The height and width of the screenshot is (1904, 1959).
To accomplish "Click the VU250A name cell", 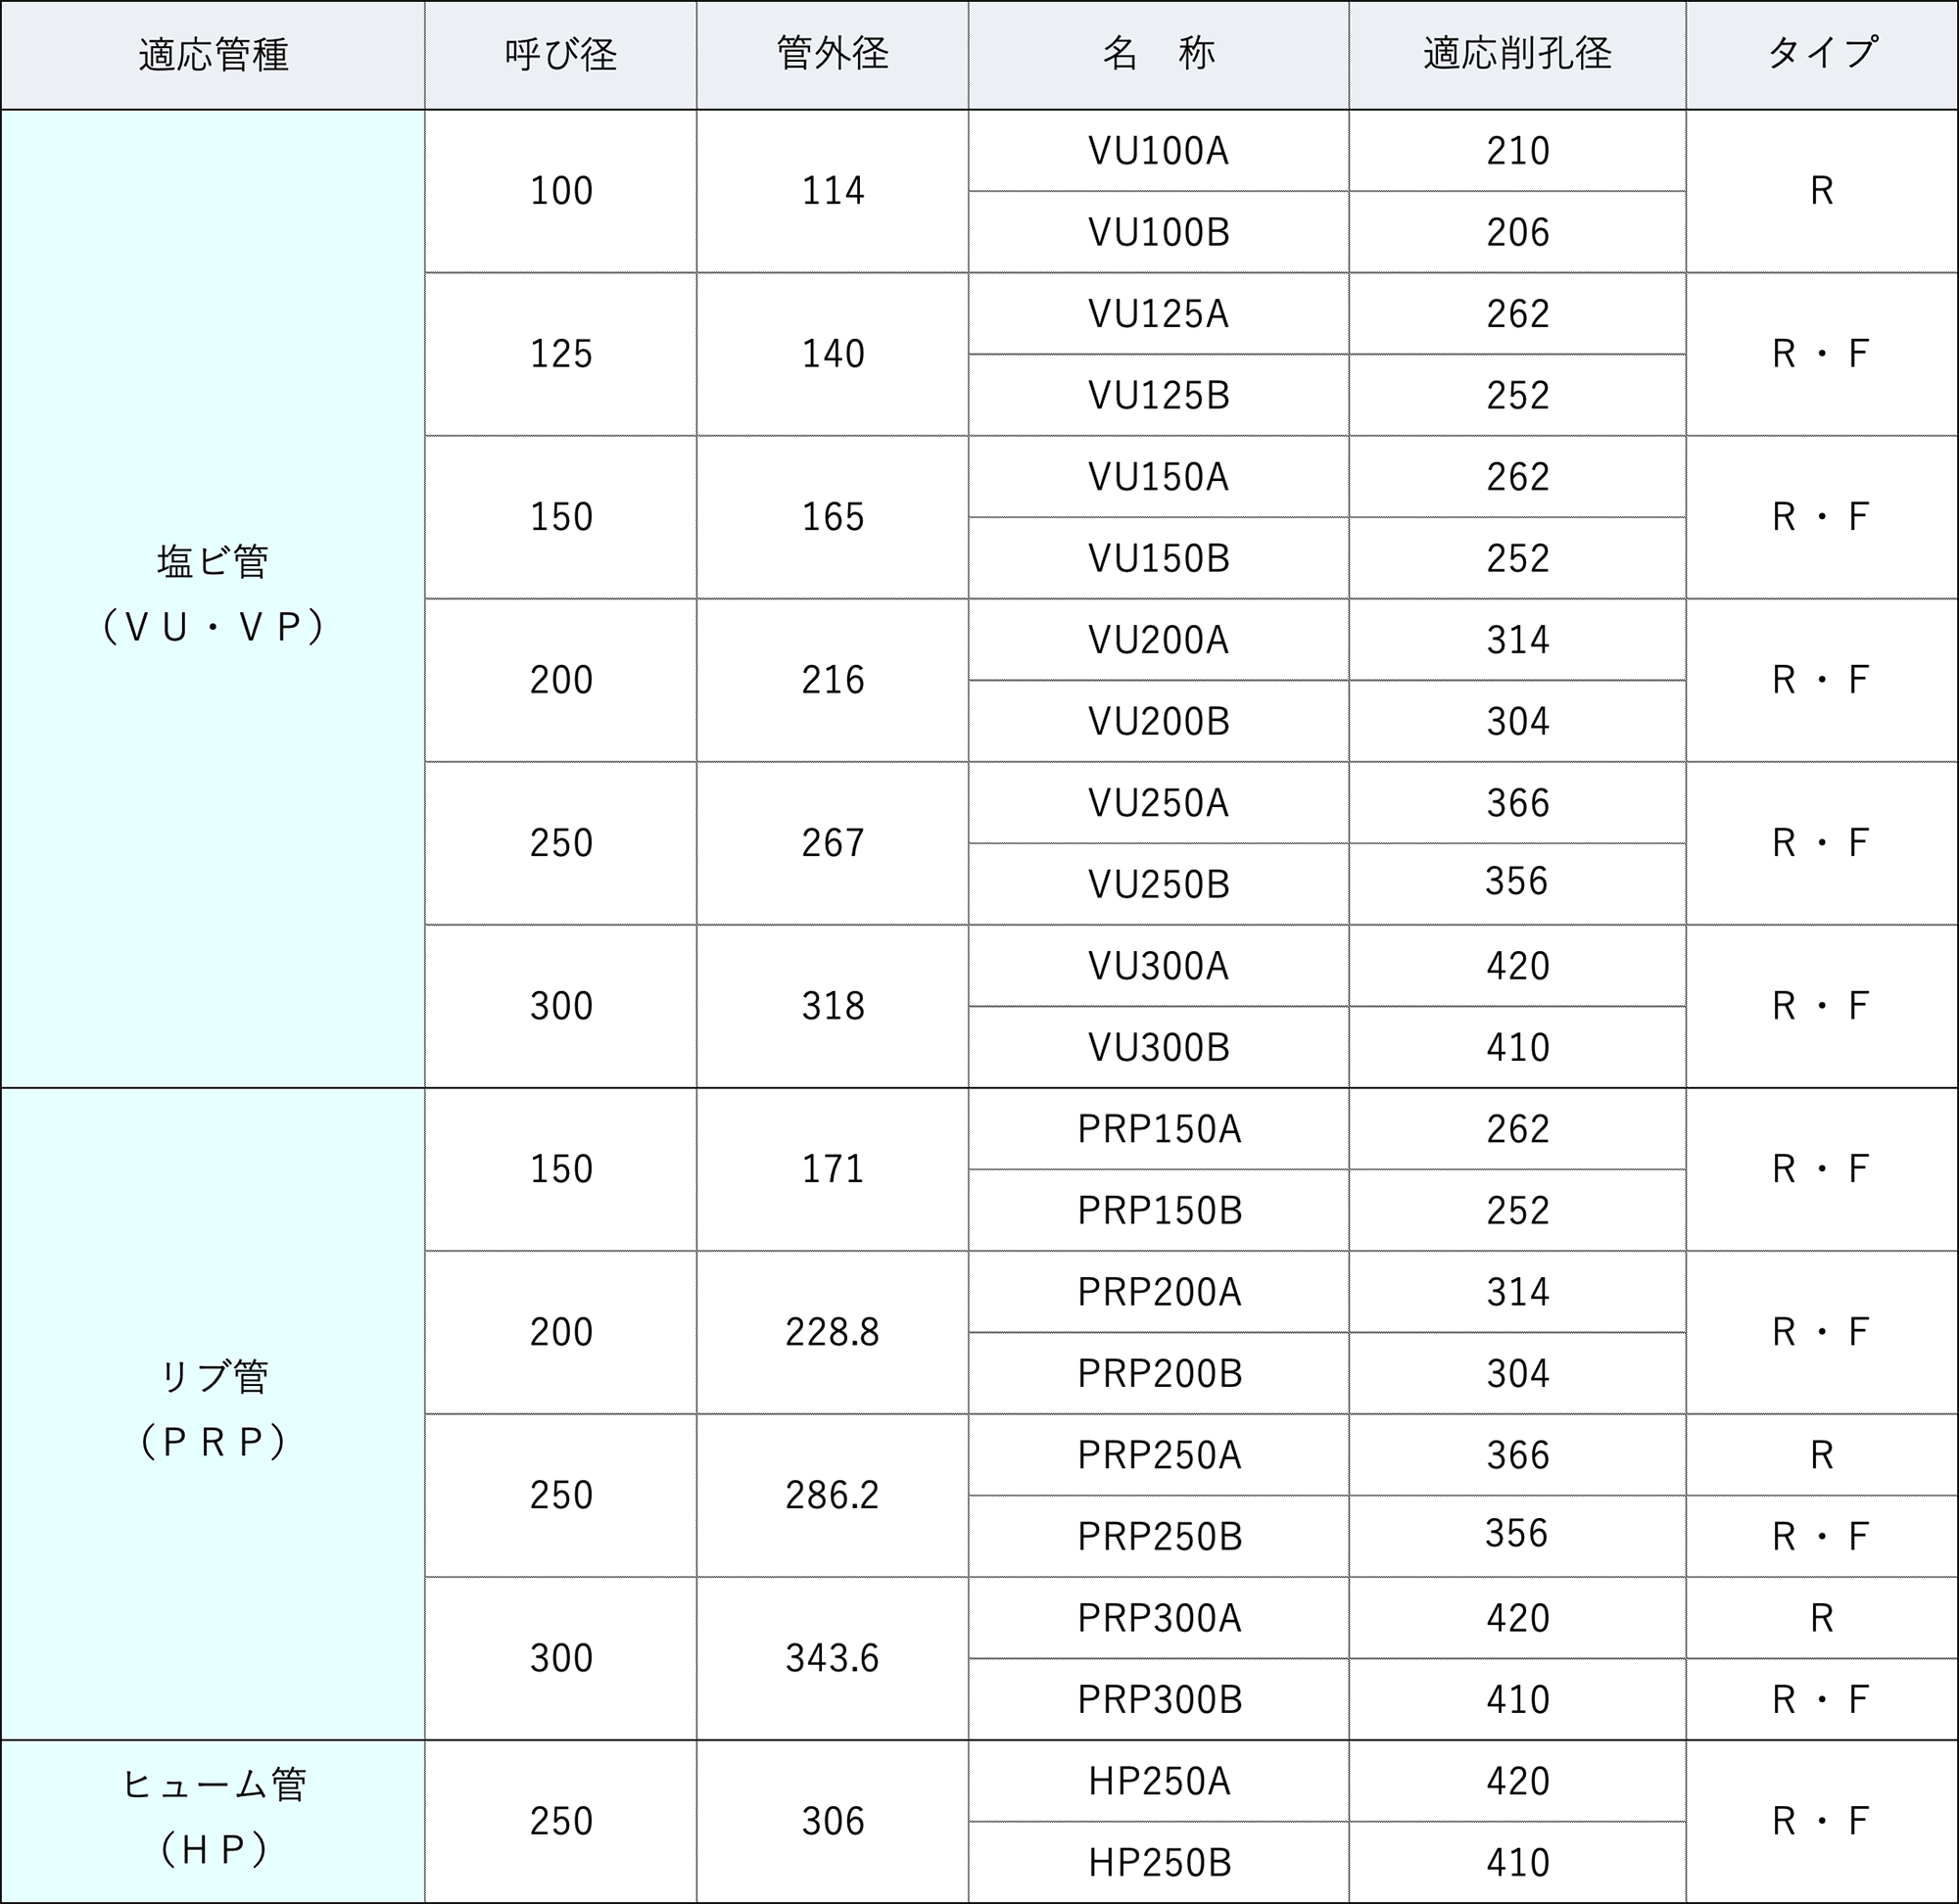I will coord(1159,803).
